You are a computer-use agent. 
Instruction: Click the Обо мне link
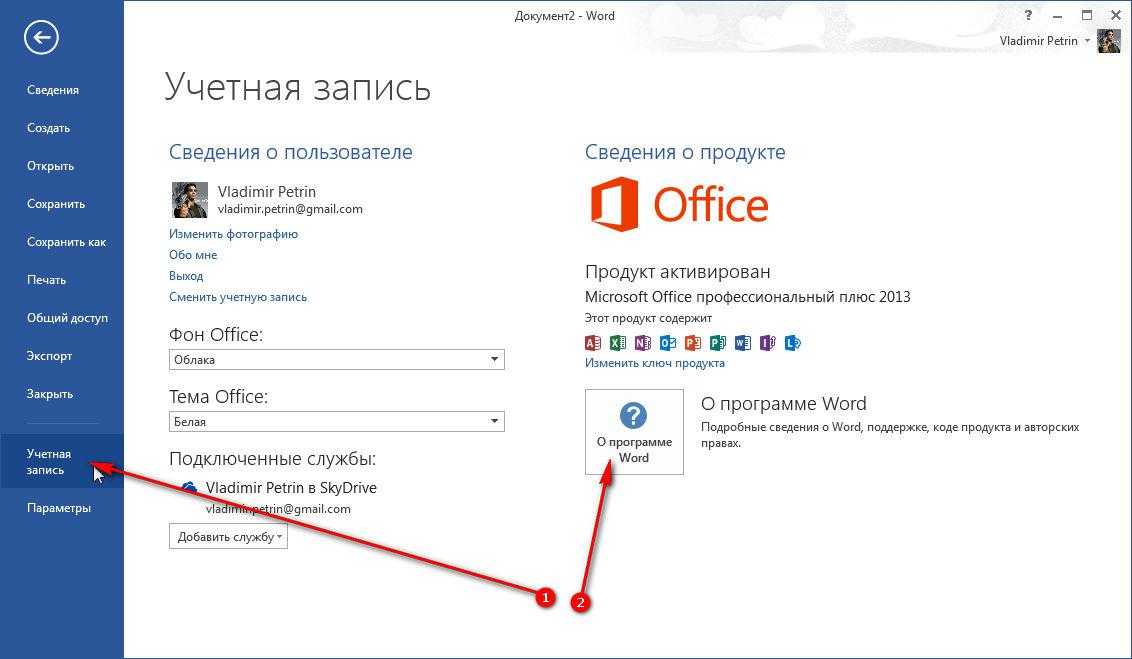pos(193,255)
